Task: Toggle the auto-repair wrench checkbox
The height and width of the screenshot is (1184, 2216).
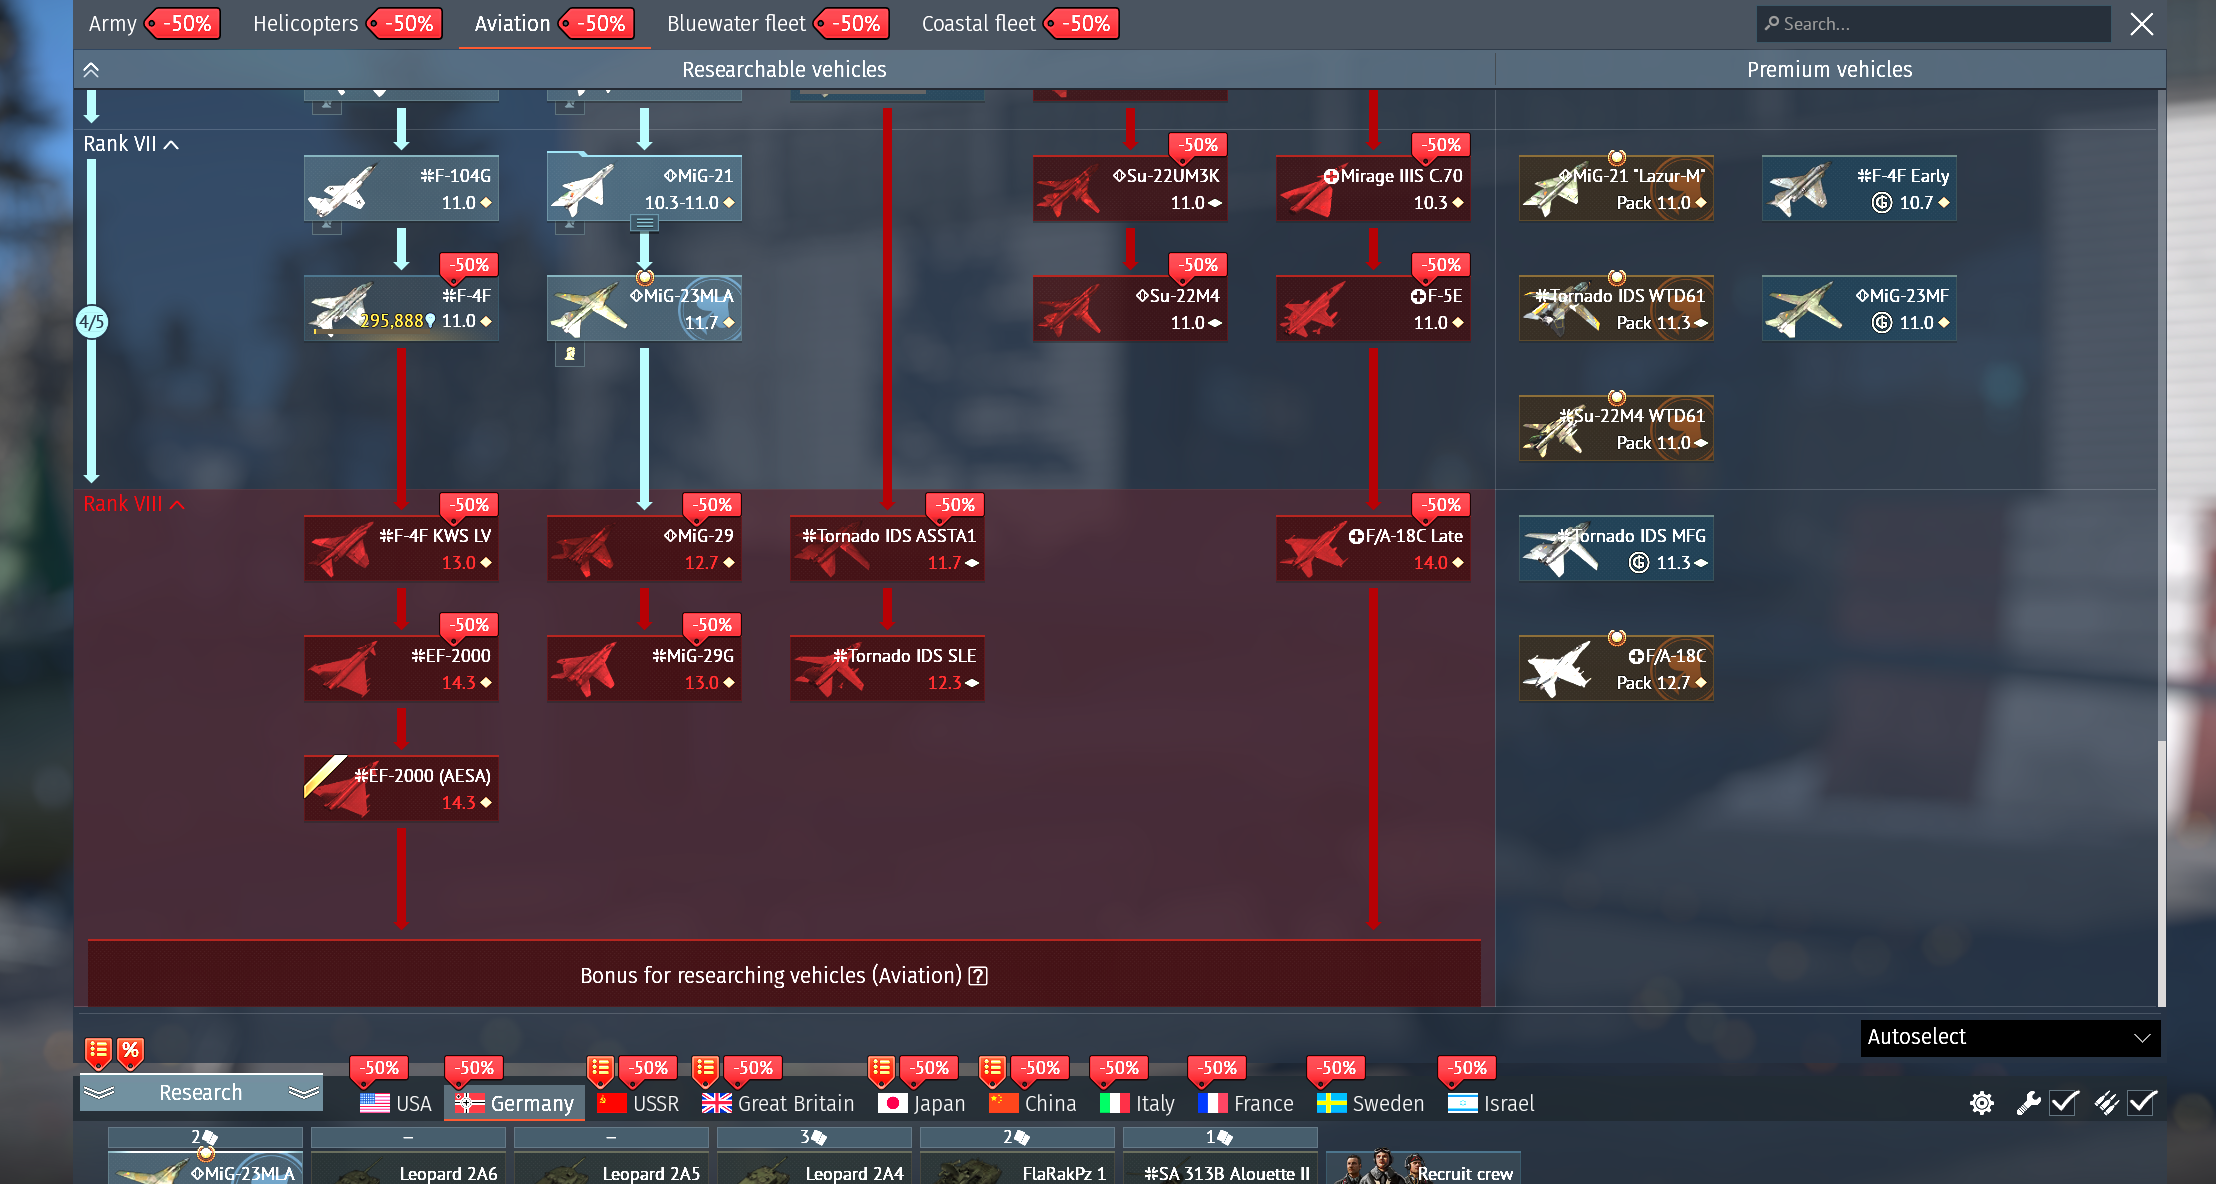Action: 2064,1103
